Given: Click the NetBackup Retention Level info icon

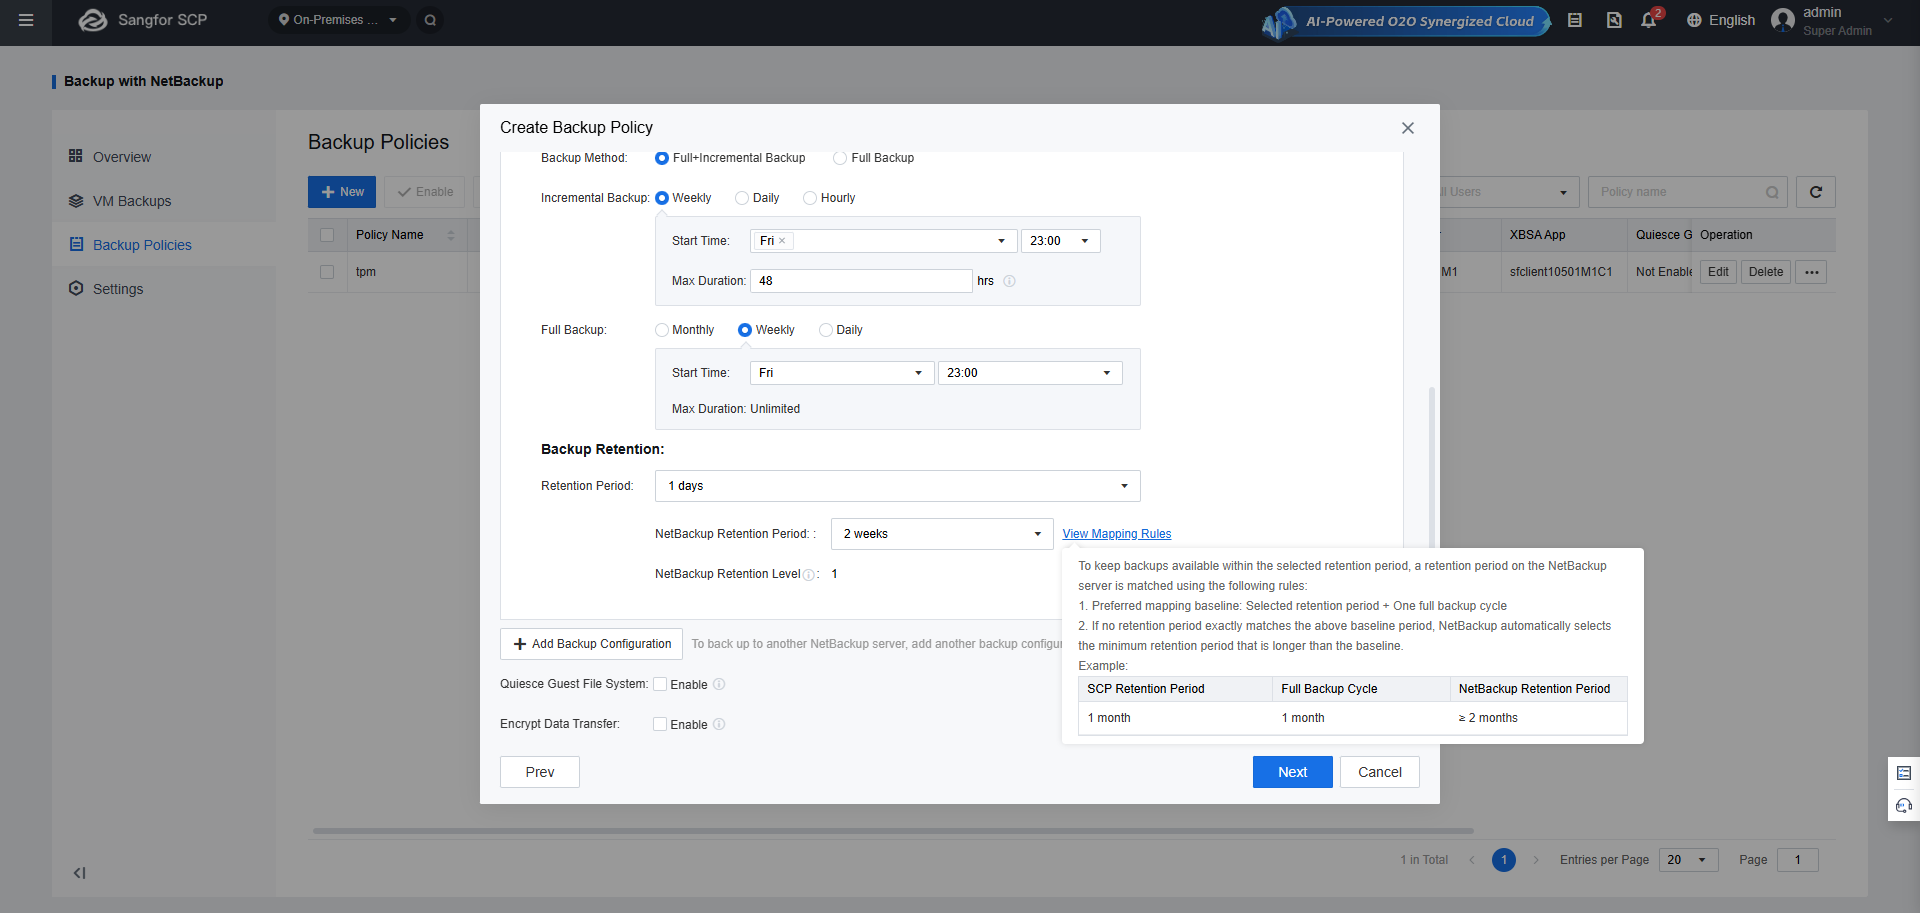Looking at the screenshot, I should click(809, 575).
